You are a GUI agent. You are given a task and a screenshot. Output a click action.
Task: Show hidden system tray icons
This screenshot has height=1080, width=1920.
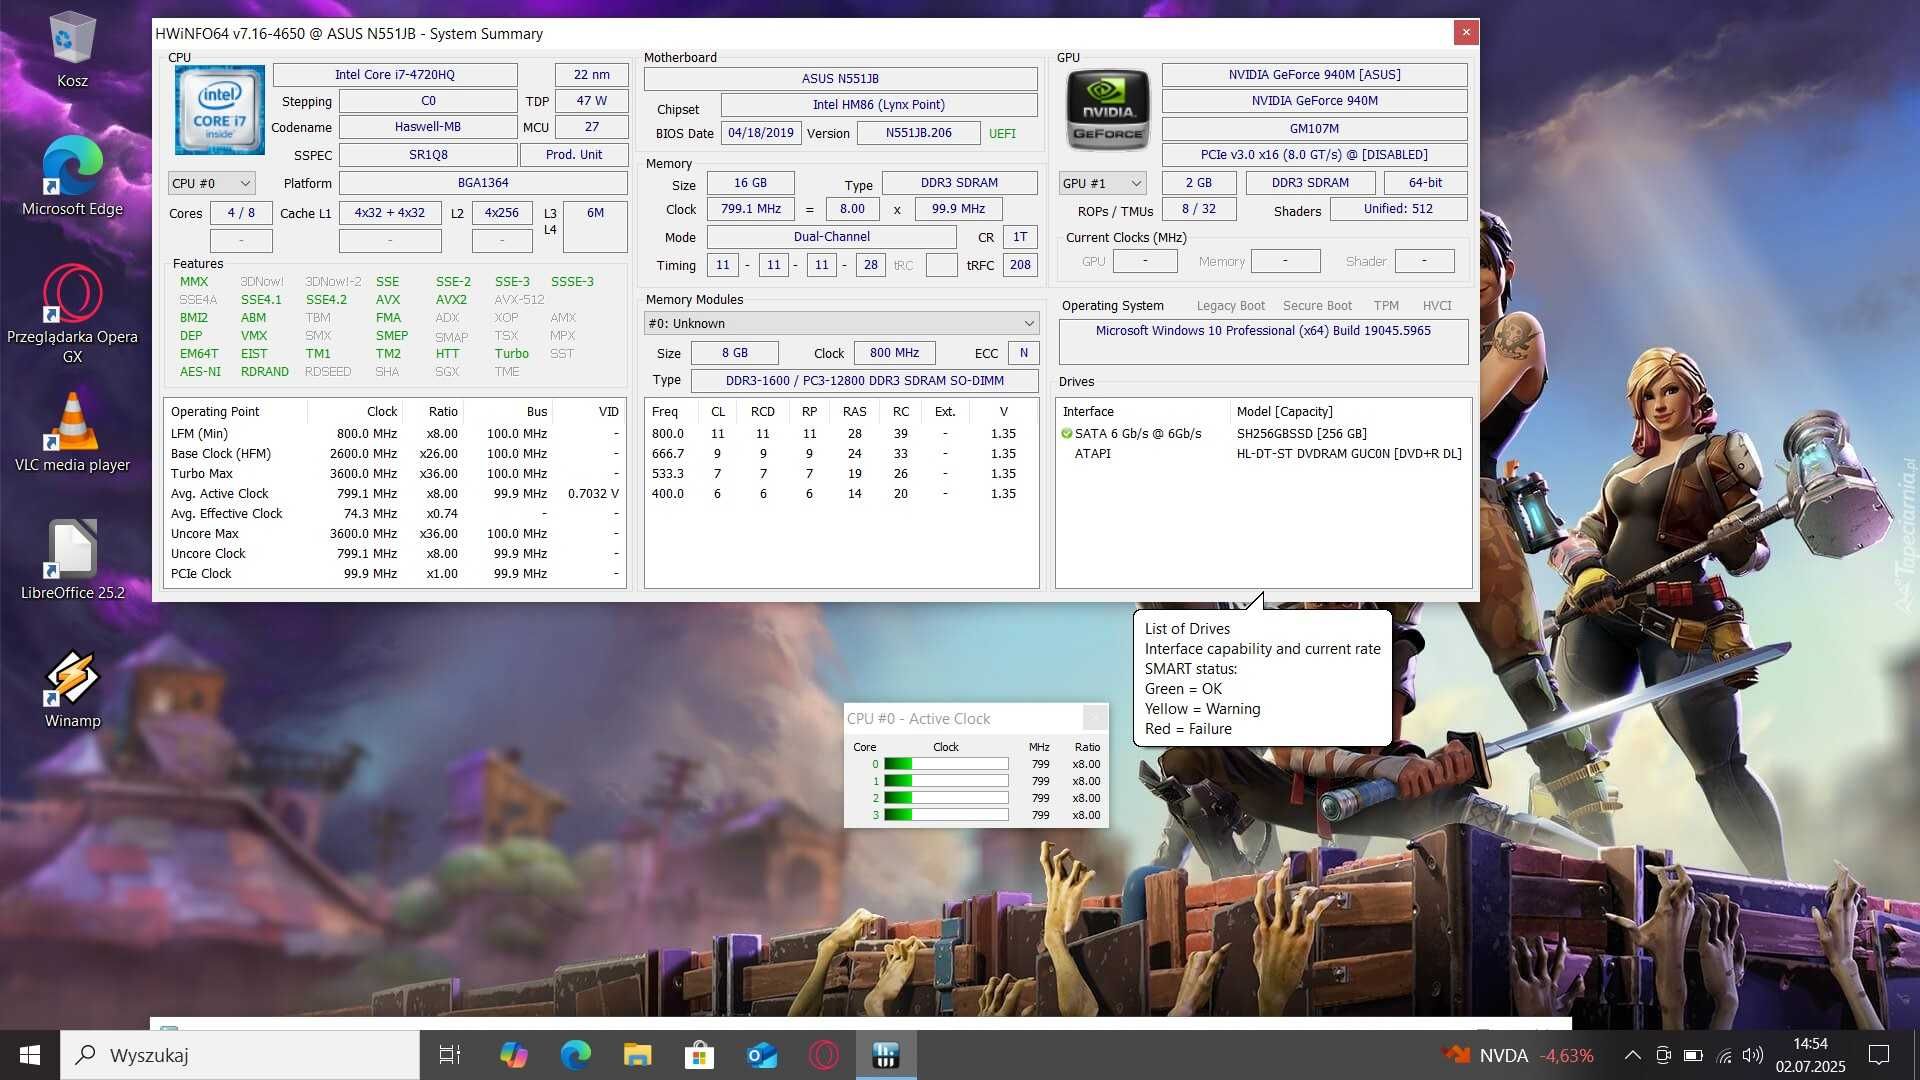tap(1632, 1055)
